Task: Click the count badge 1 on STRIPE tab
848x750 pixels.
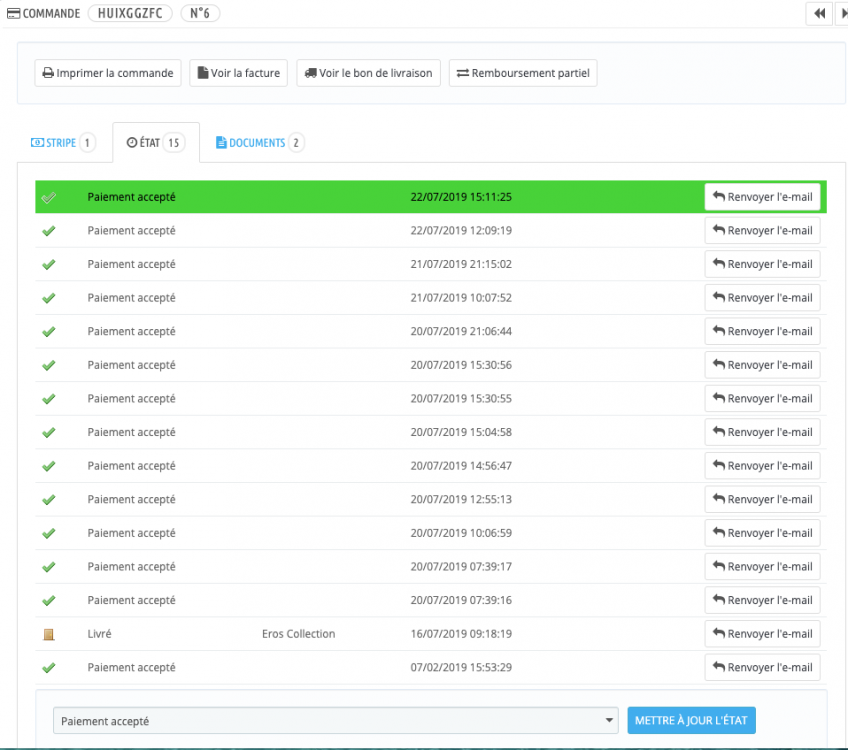Action: pos(87,143)
